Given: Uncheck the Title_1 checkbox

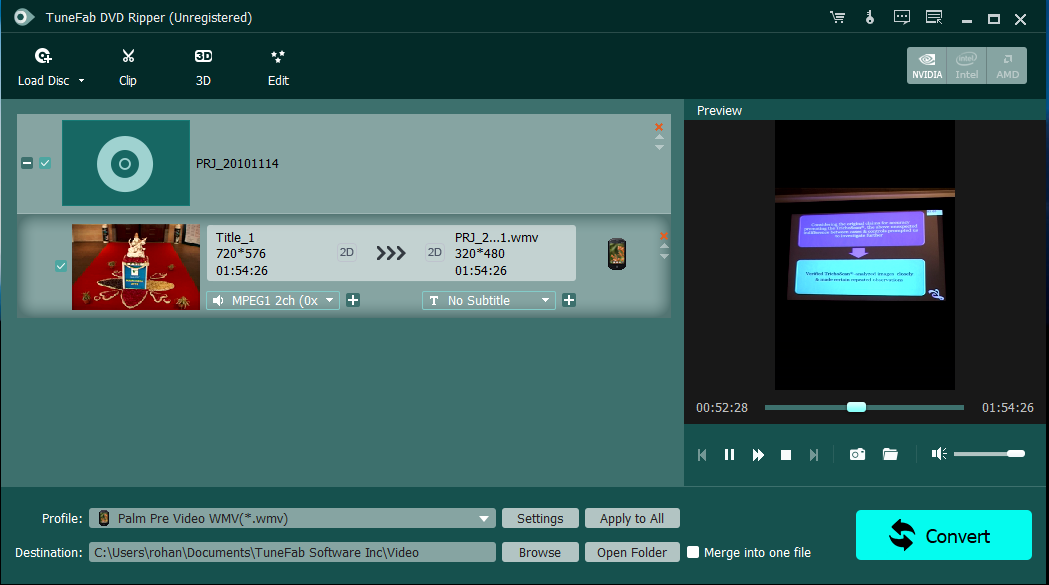Looking at the screenshot, I should point(61,266).
